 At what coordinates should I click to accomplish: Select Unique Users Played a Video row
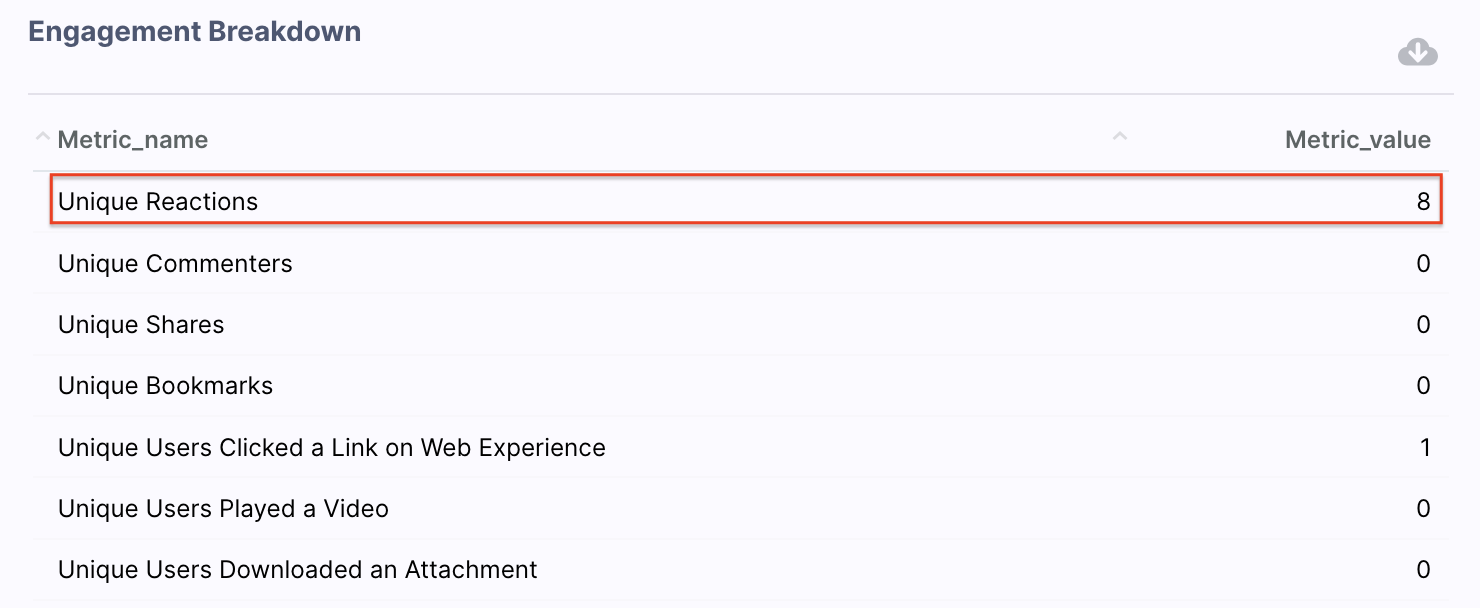pos(740,508)
